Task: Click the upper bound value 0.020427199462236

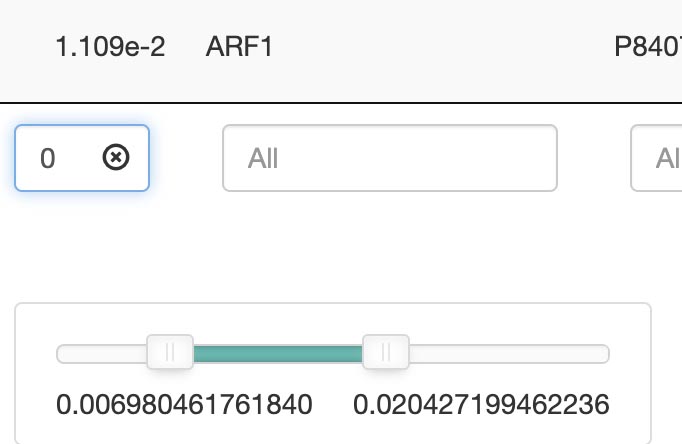Action: 481,404
